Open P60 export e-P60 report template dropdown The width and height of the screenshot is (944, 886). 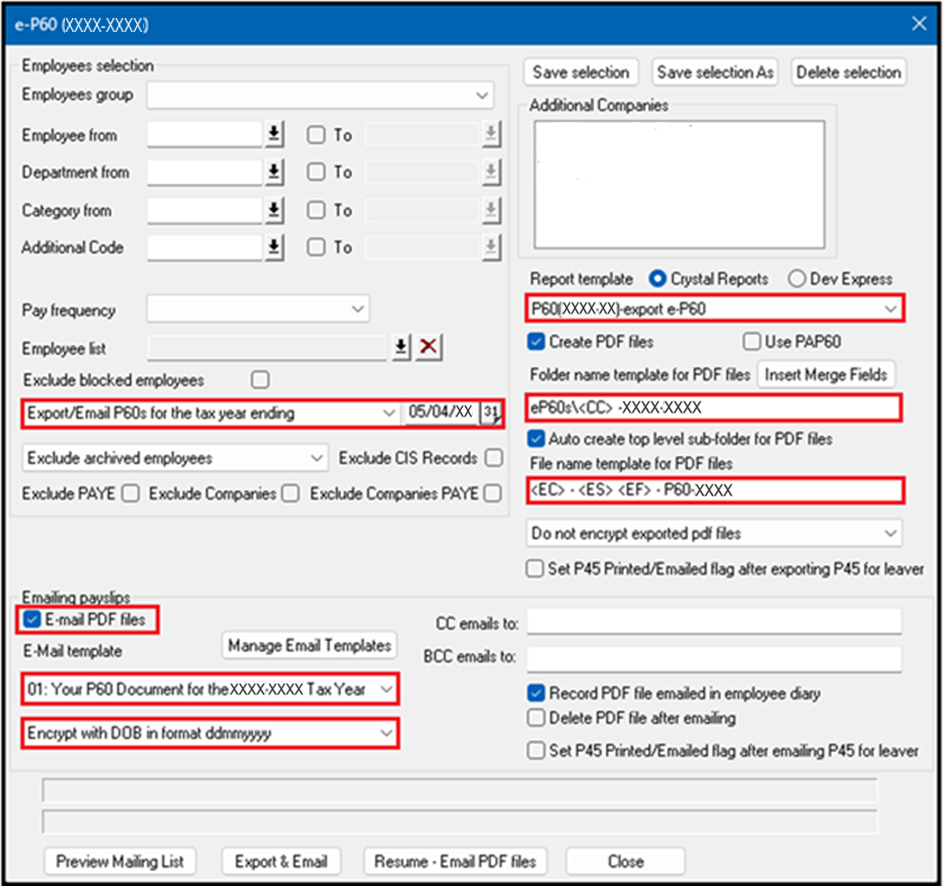coord(715,309)
